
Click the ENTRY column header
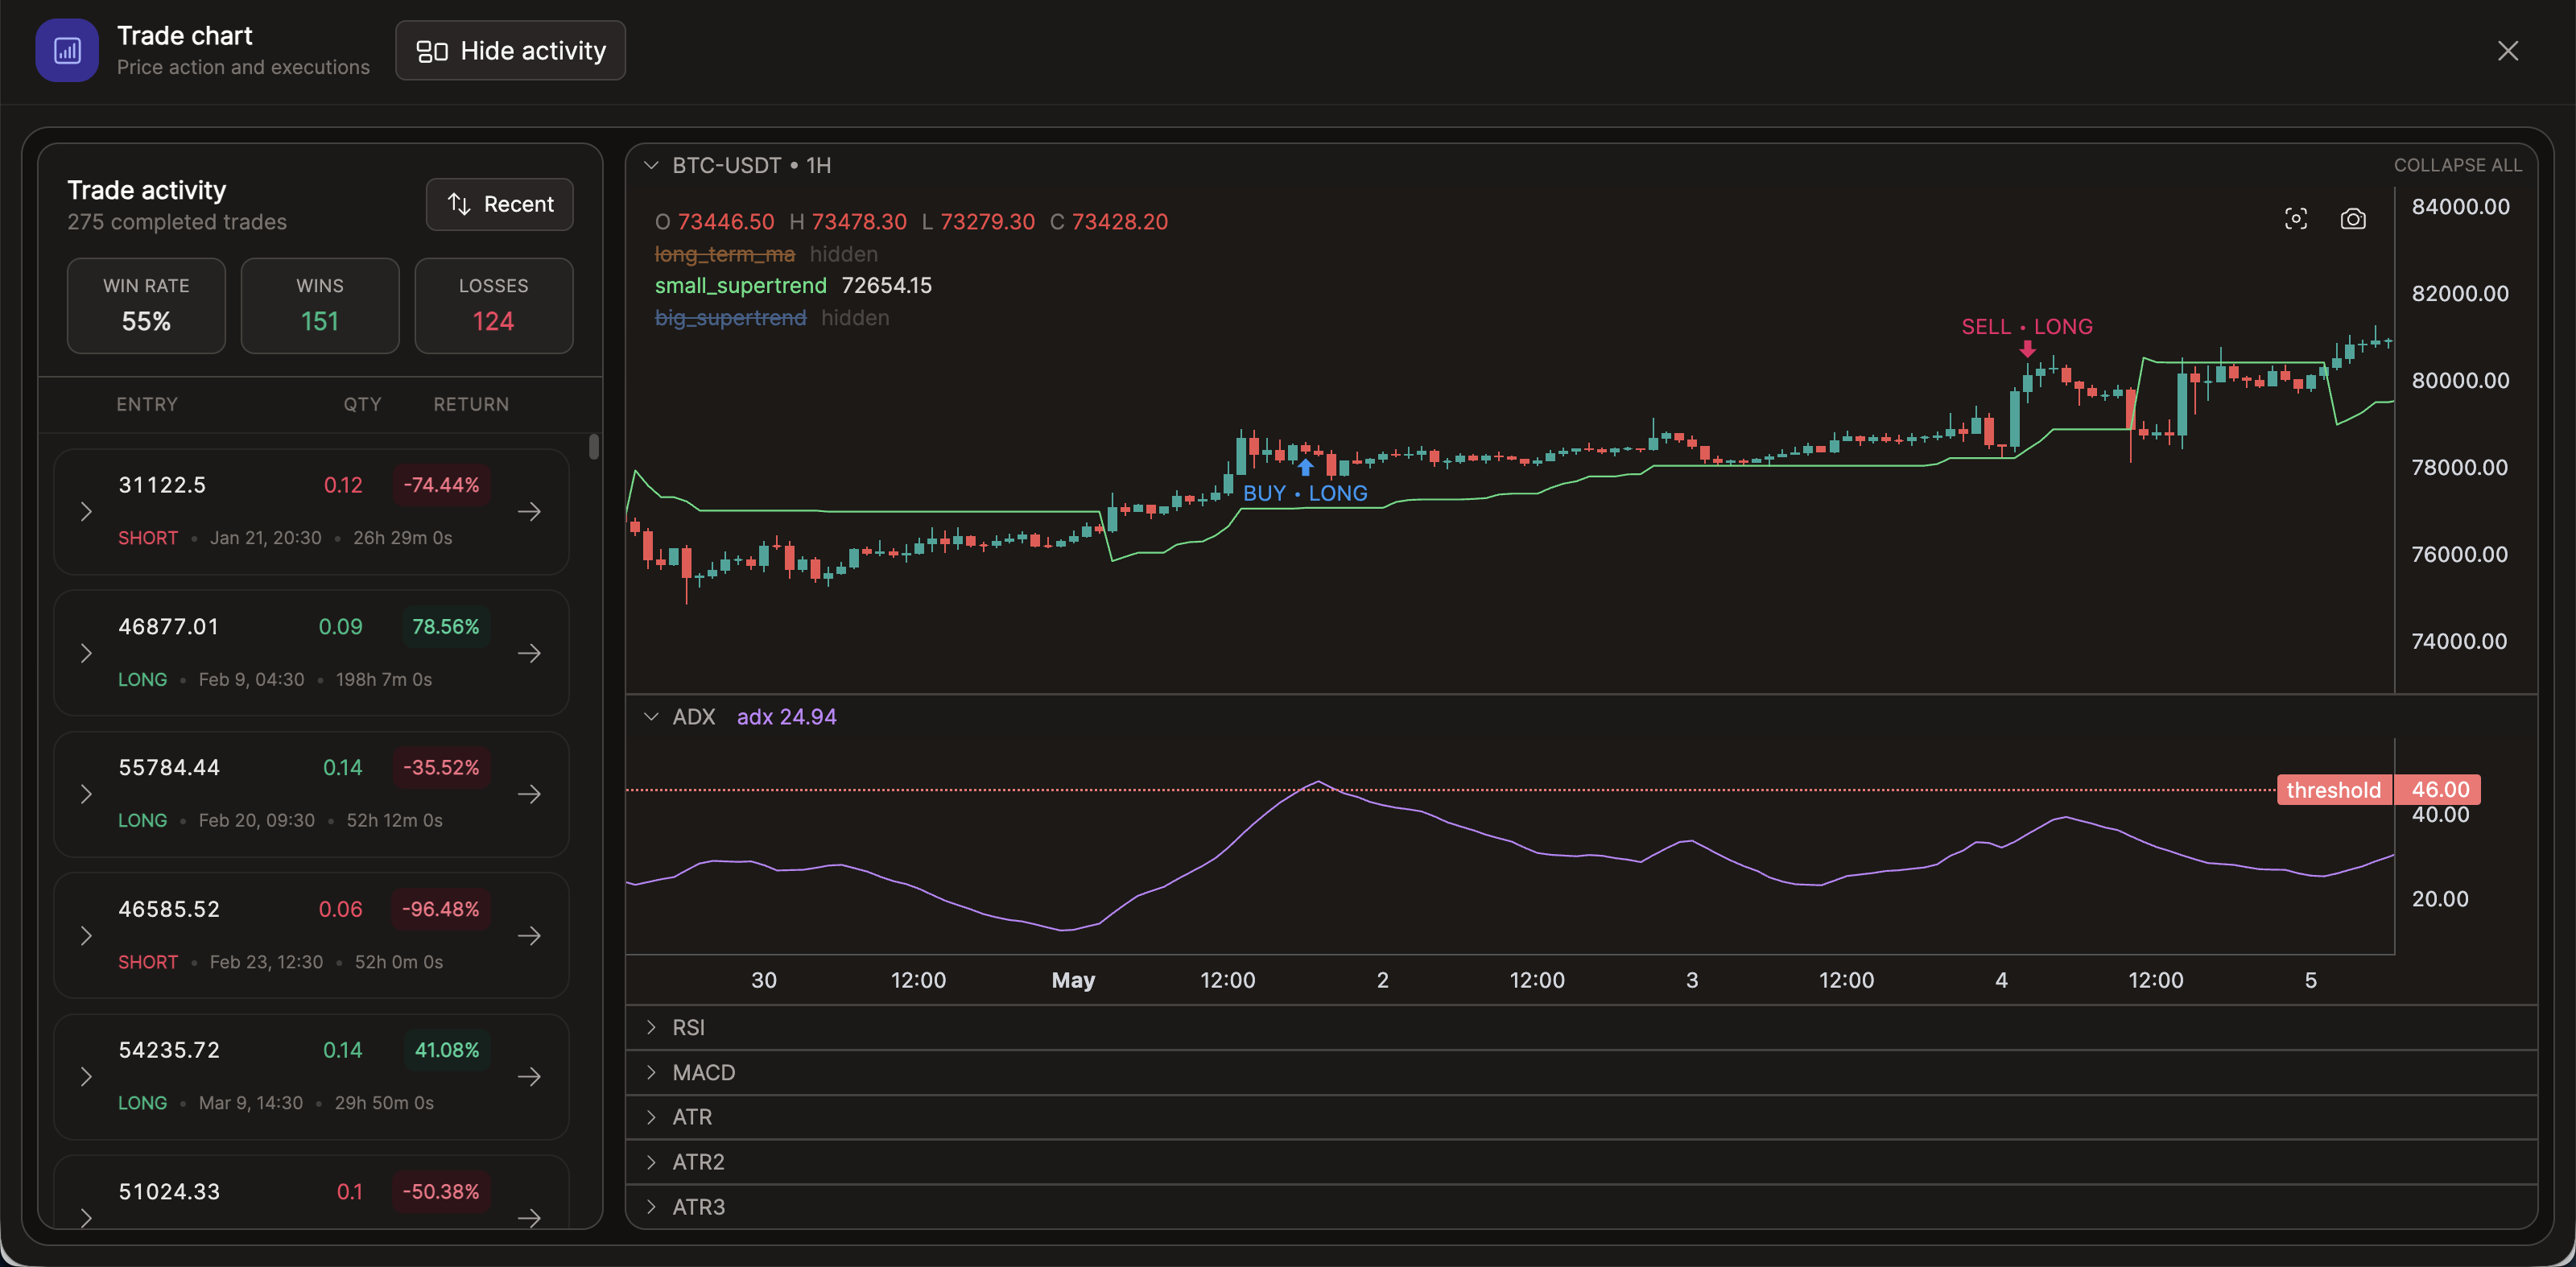tap(147, 404)
